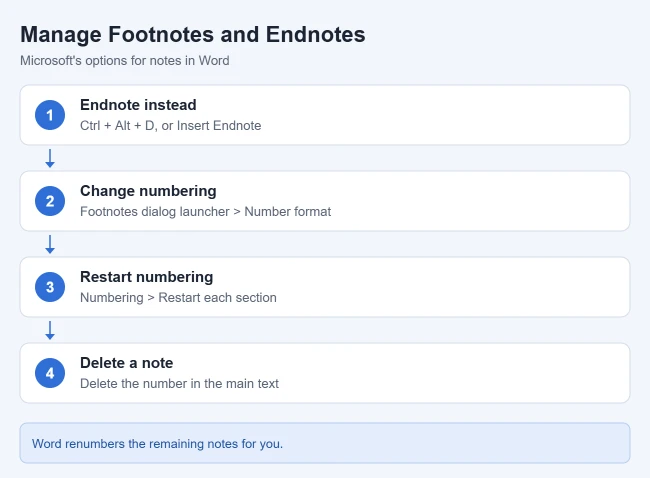Select the "Change numbering" card title

(148, 191)
